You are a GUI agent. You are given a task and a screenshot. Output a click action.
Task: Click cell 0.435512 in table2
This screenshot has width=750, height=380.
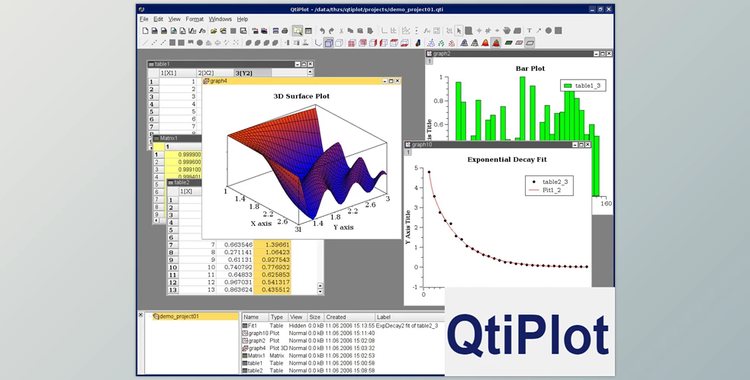pos(272,290)
